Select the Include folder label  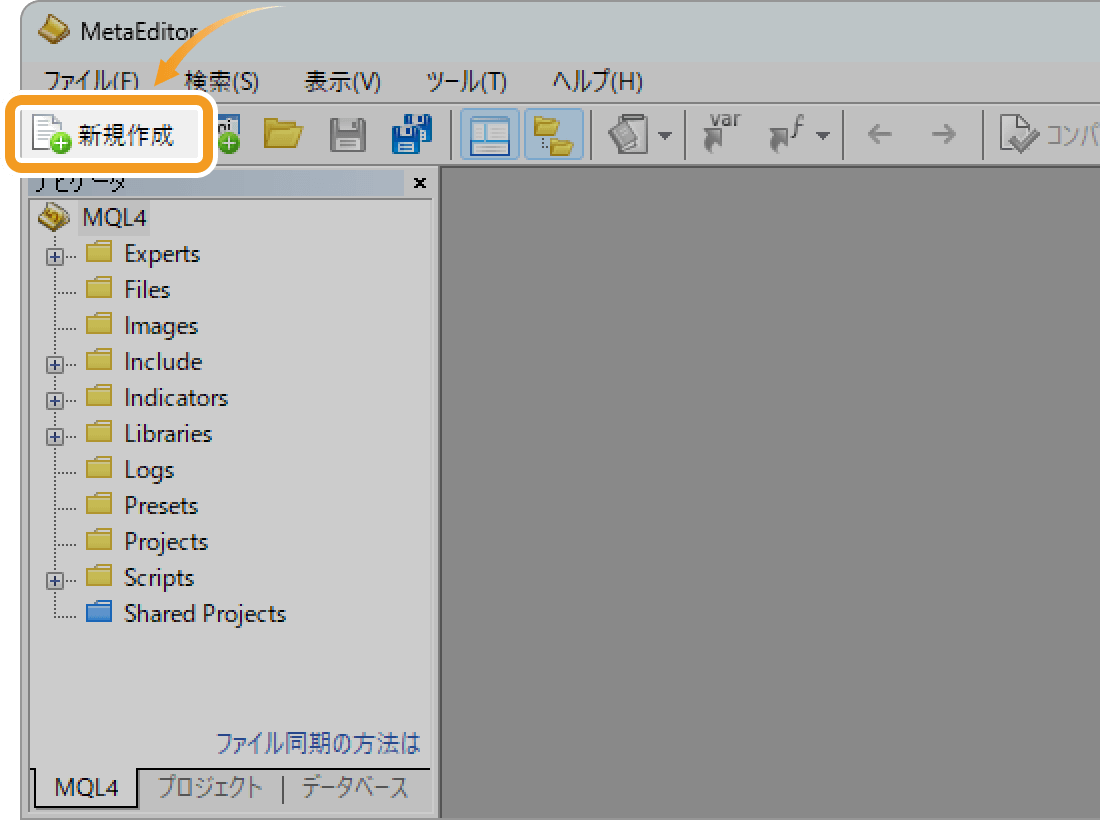pyautogui.click(x=163, y=362)
